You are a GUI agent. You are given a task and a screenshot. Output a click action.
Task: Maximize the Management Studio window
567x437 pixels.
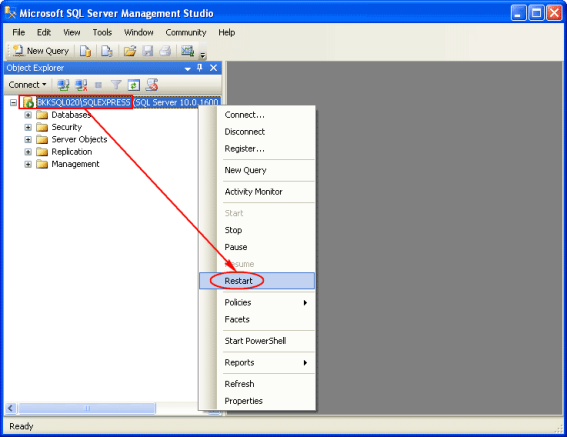tap(536, 13)
